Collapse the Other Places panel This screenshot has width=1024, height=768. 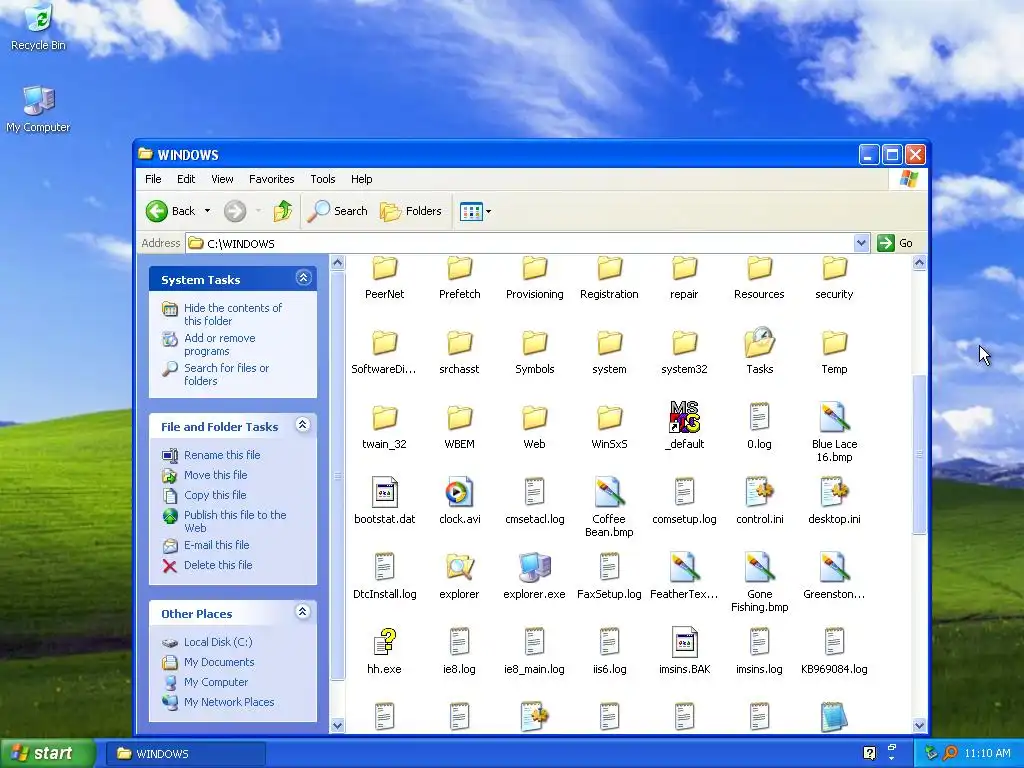(x=303, y=612)
